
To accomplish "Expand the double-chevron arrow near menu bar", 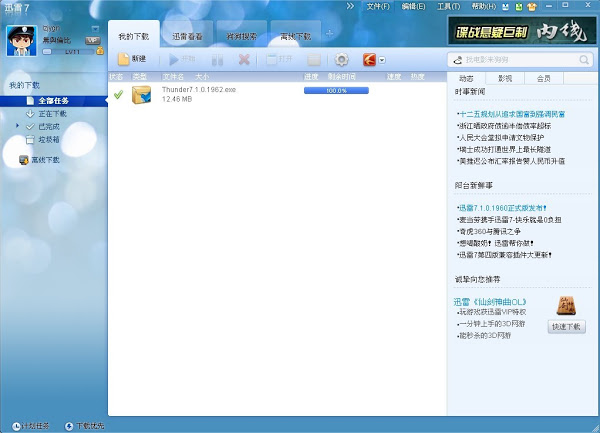I will click(x=350, y=6).
